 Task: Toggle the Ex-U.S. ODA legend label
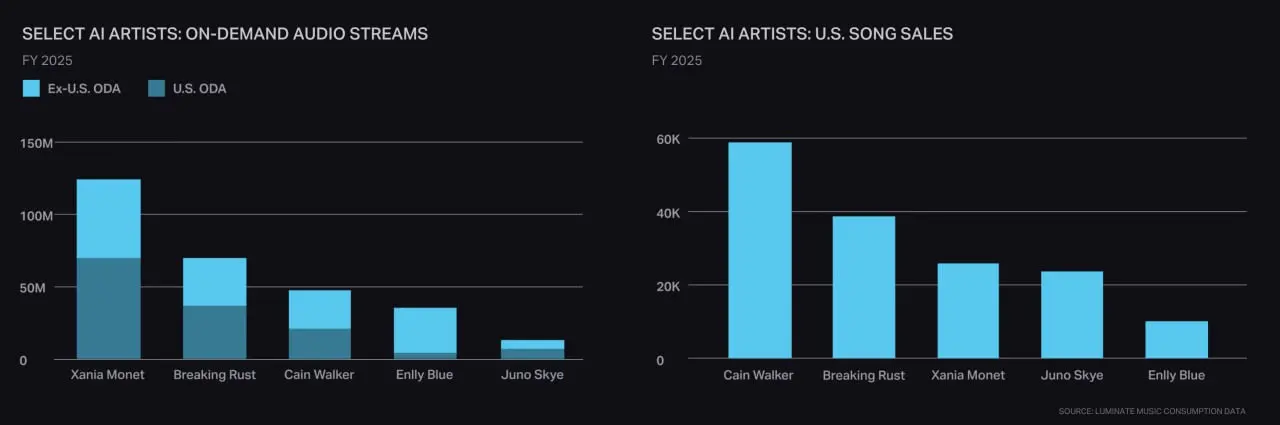[x=84, y=89]
